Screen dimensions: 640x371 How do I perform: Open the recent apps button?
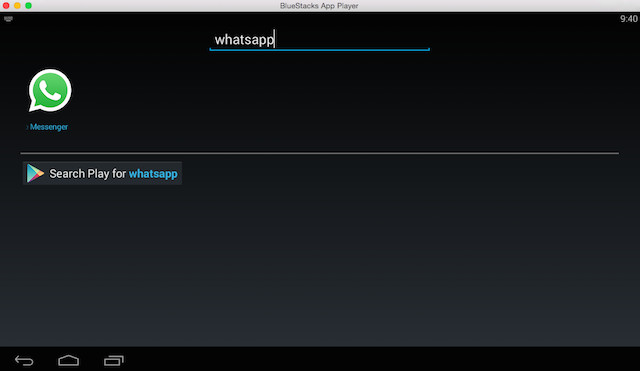point(113,360)
